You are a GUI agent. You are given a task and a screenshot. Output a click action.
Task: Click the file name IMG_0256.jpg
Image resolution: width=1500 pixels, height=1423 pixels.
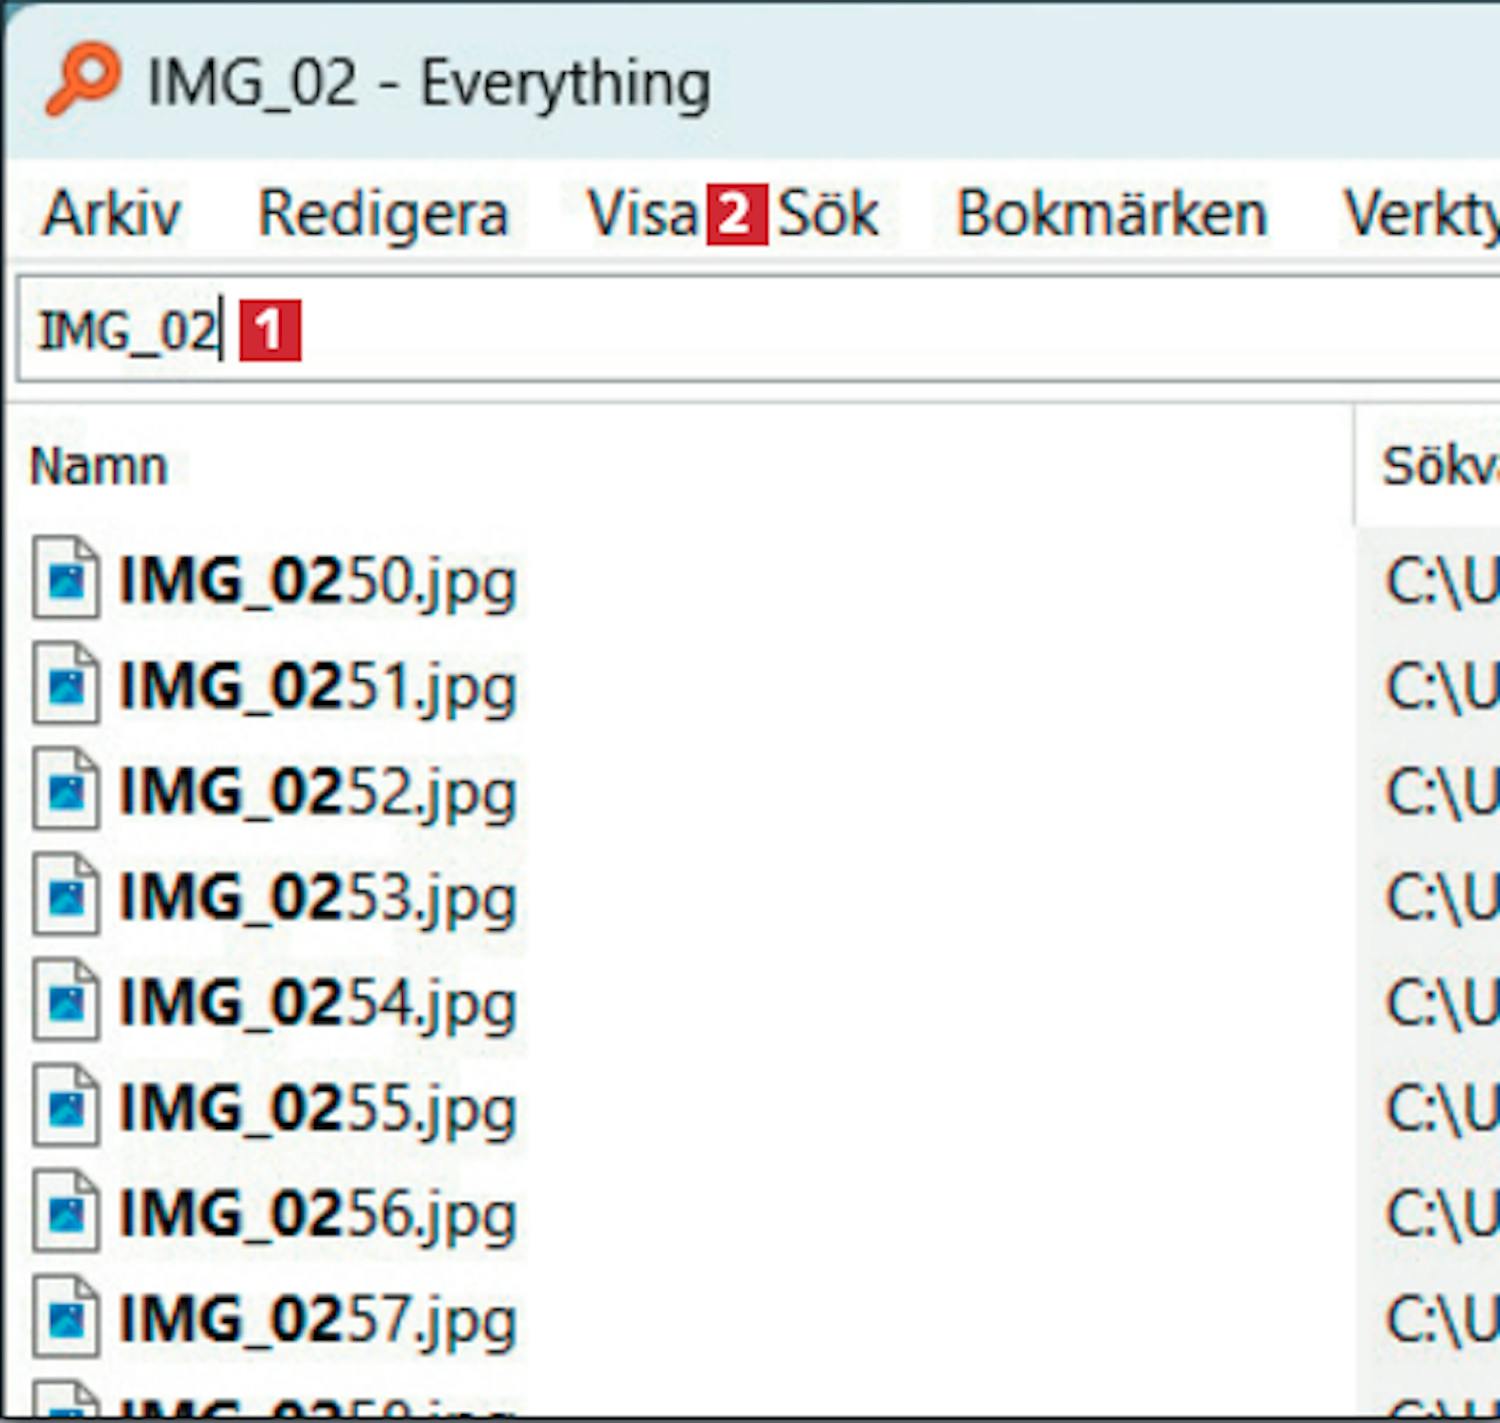(x=318, y=1216)
